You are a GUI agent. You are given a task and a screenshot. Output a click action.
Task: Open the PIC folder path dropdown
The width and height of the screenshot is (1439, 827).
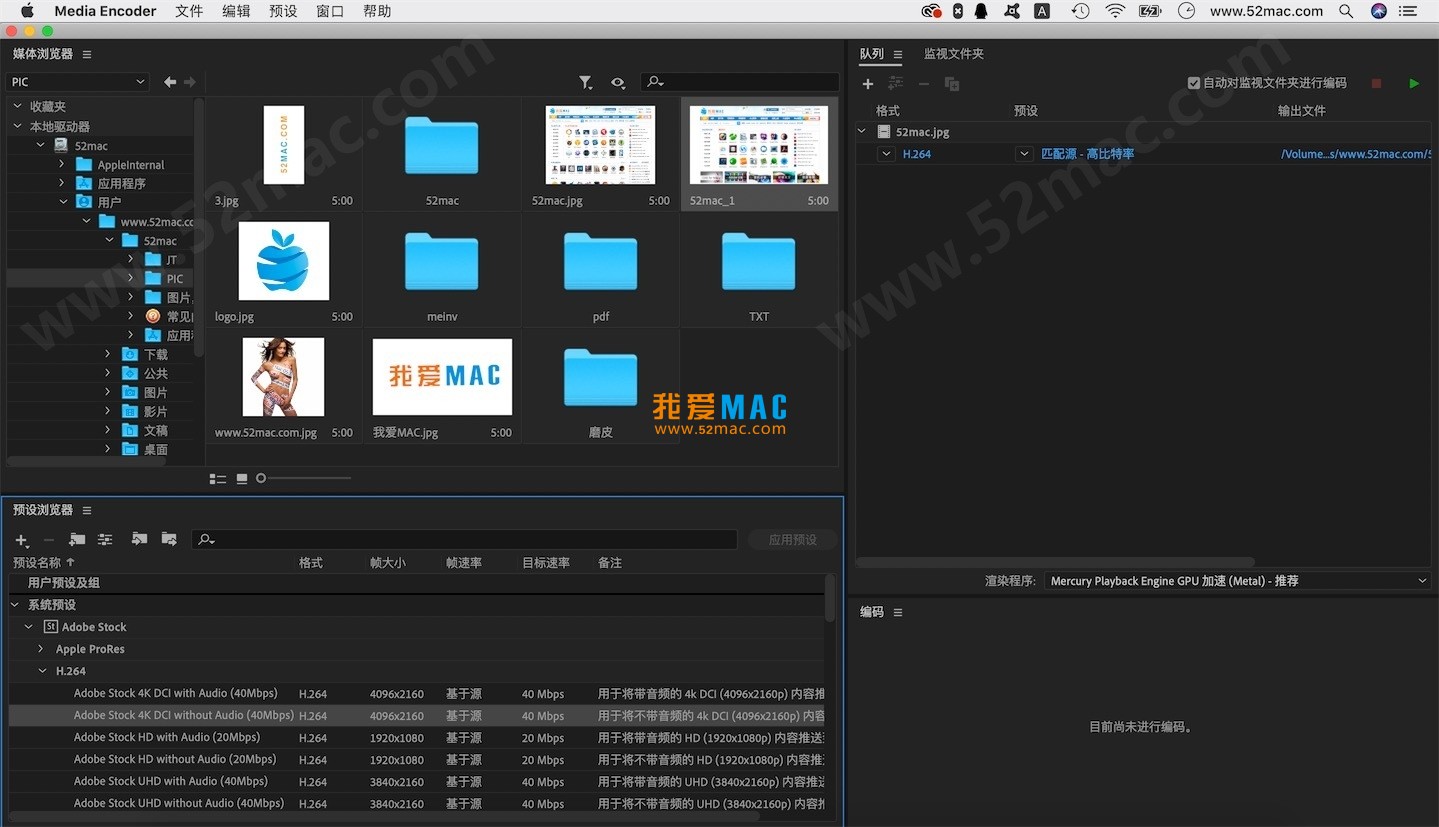[78, 82]
